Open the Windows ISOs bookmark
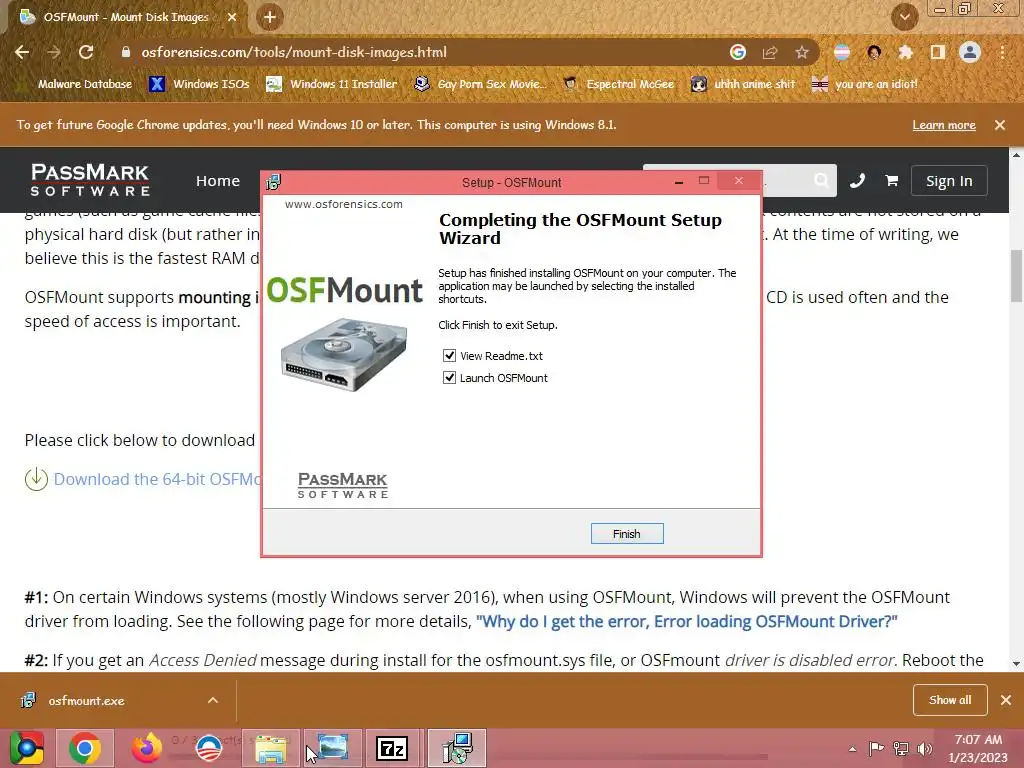The width and height of the screenshot is (1024, 768). (x=200, y=84)
